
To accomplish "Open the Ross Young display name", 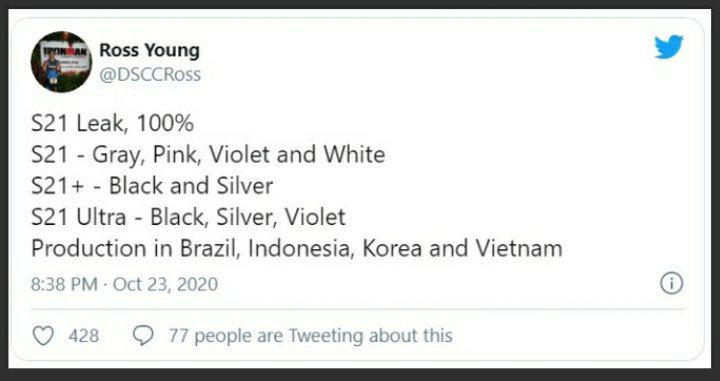I will (150, 50).
